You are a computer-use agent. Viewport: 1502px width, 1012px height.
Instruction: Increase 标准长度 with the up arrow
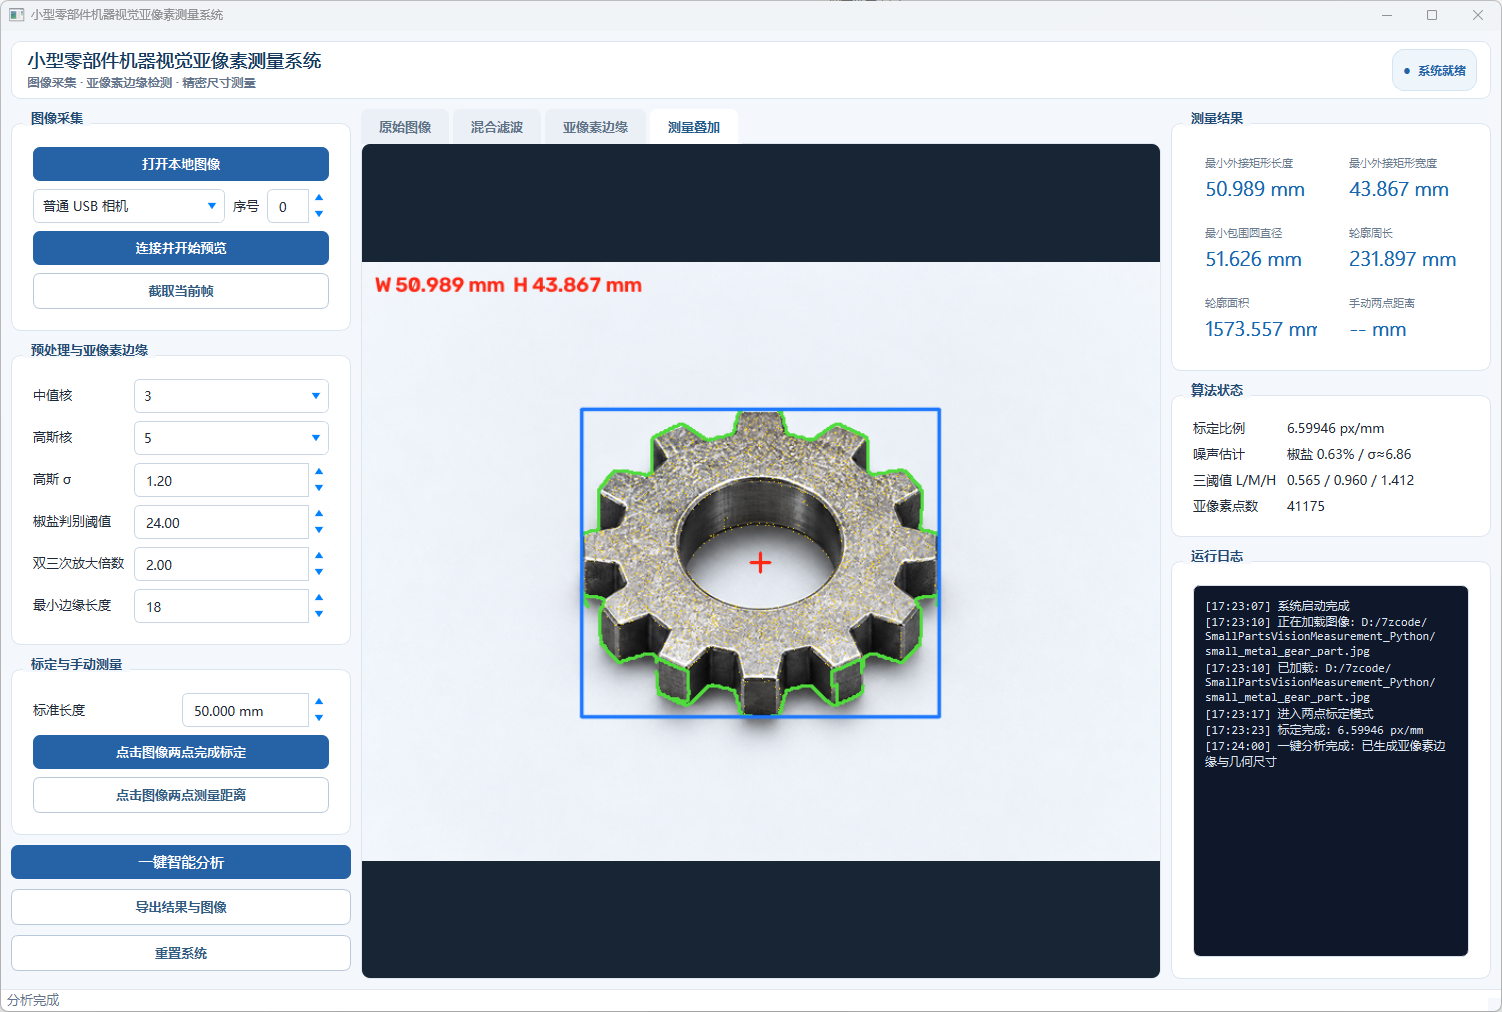319,702
